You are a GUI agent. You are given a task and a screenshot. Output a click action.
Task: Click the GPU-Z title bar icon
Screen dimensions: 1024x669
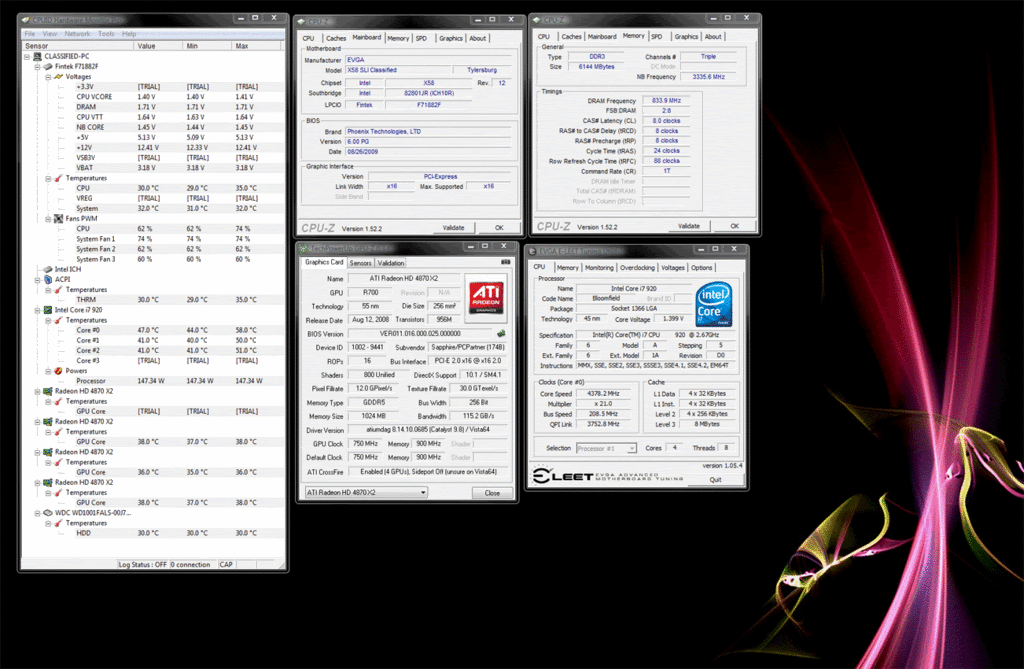(304, 248)
